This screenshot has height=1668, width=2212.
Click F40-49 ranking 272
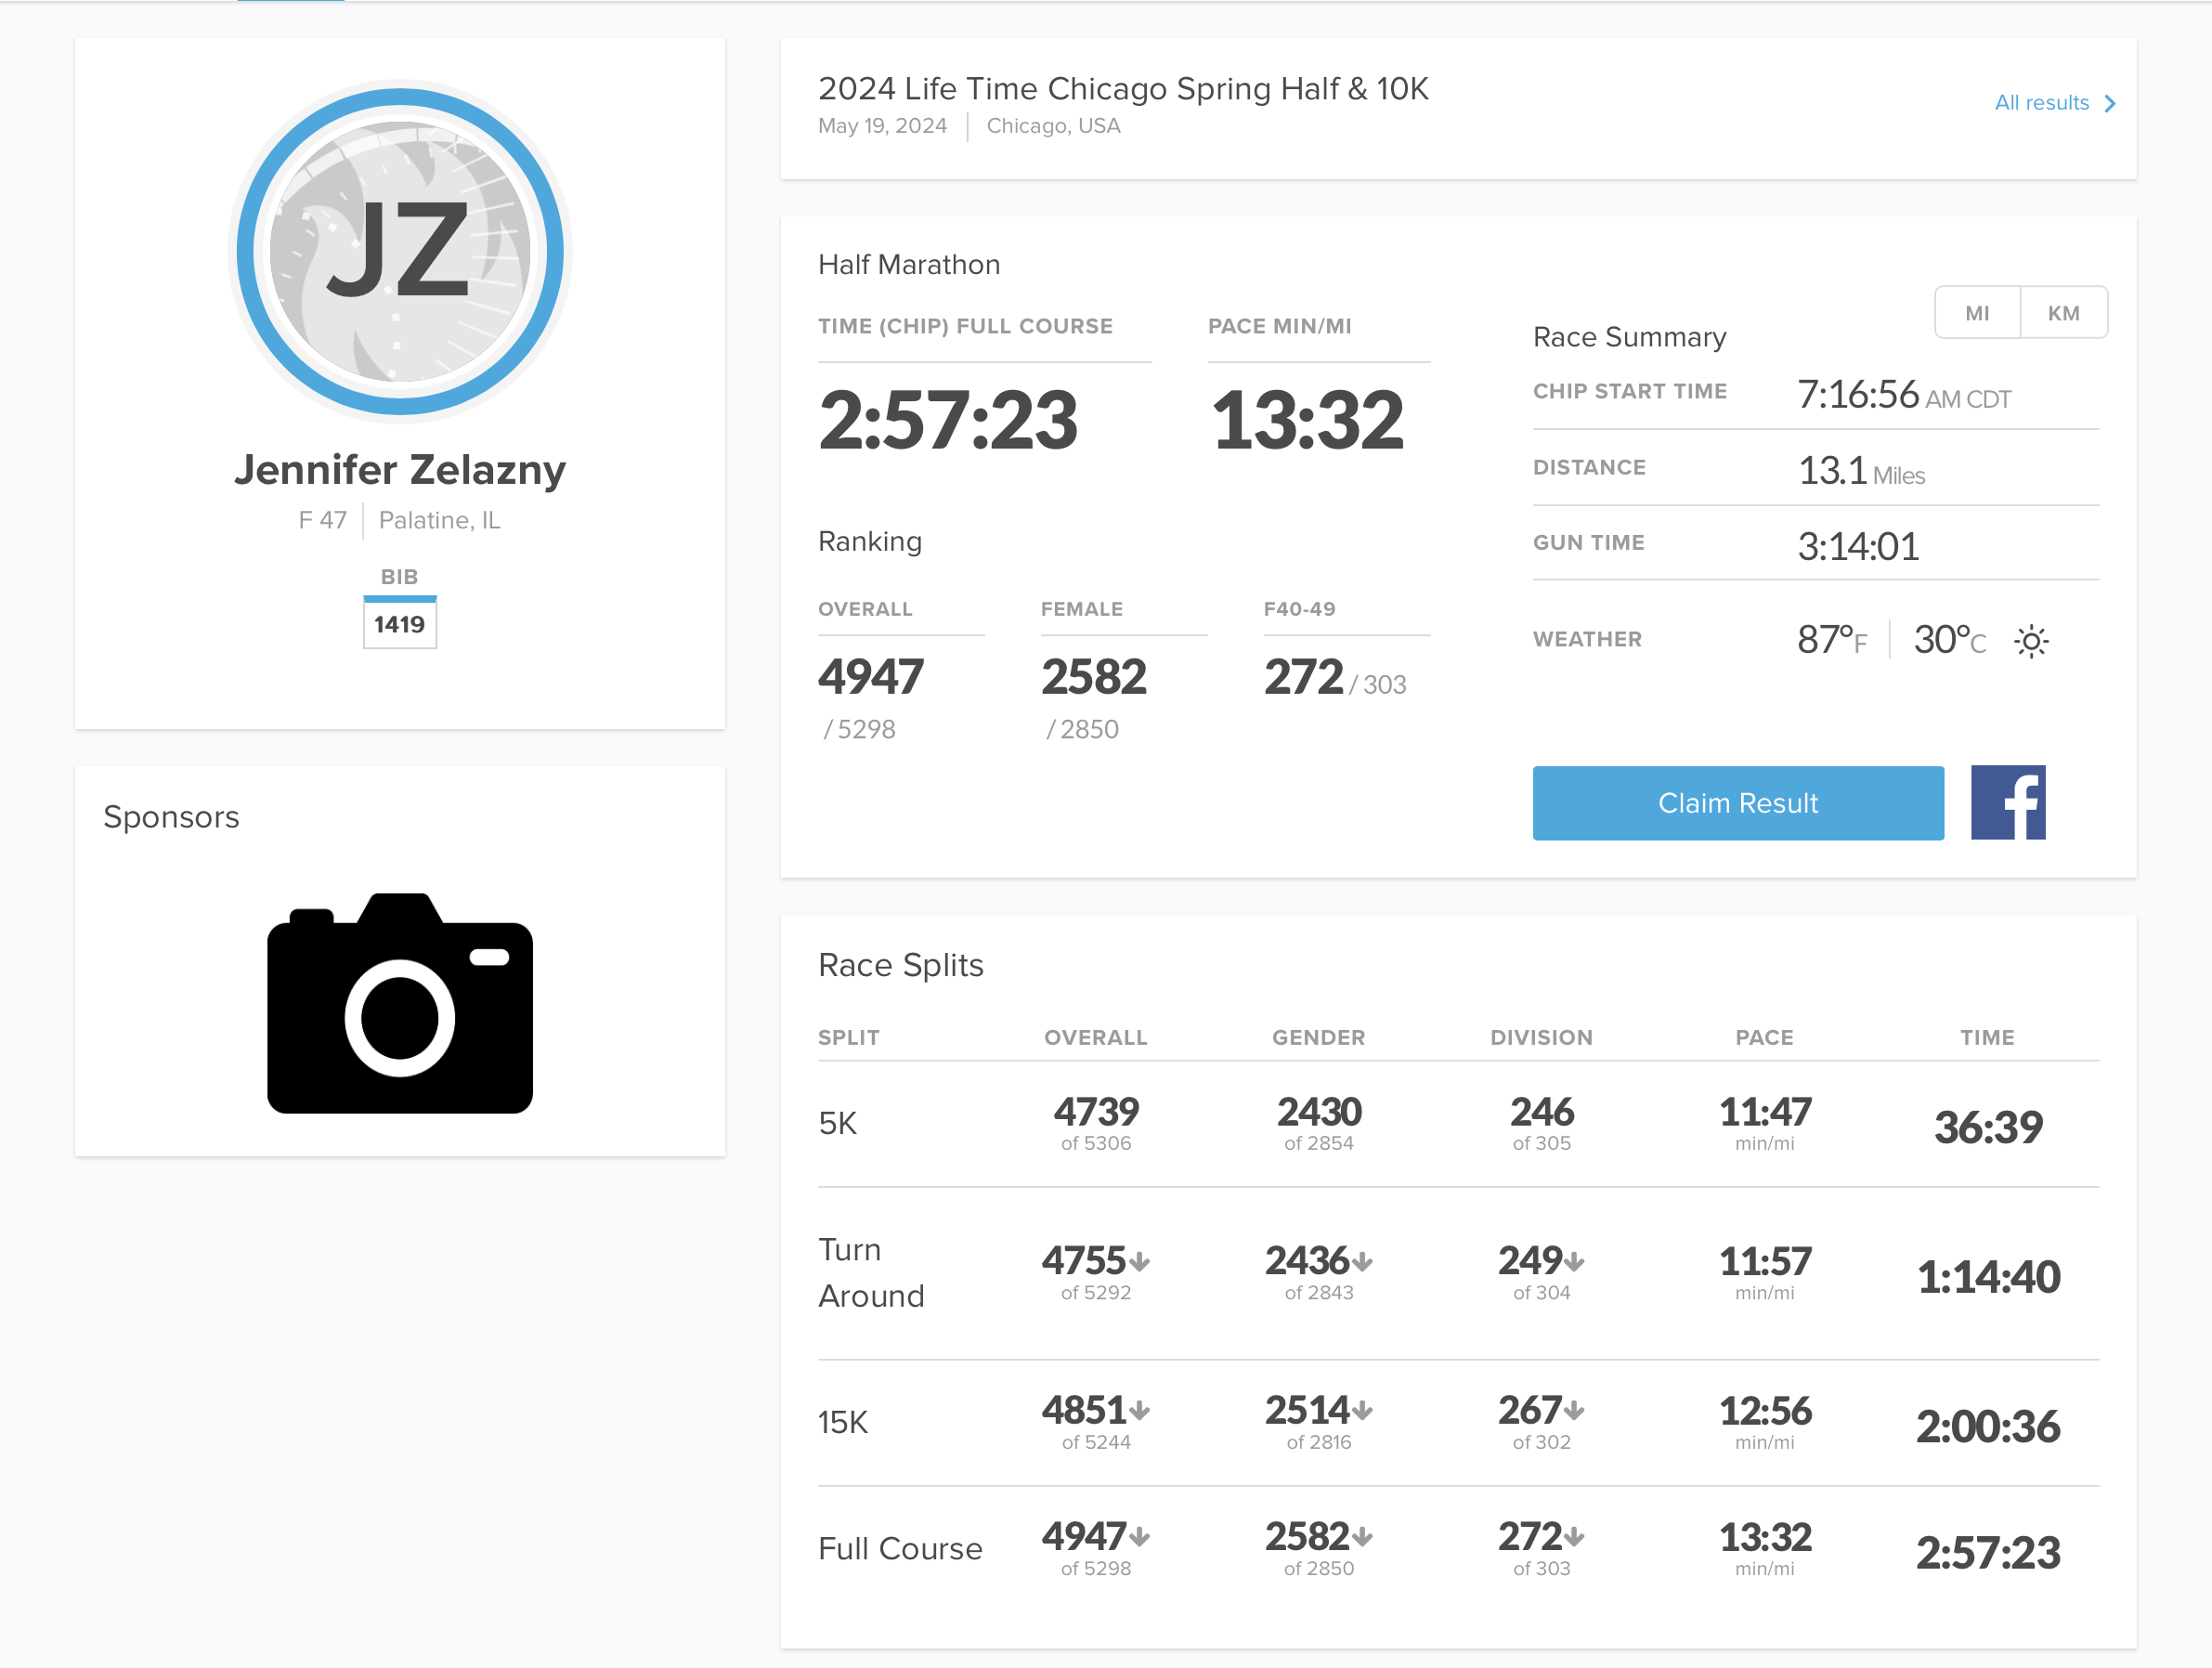pyautogui.click(x=1303, y=677)
